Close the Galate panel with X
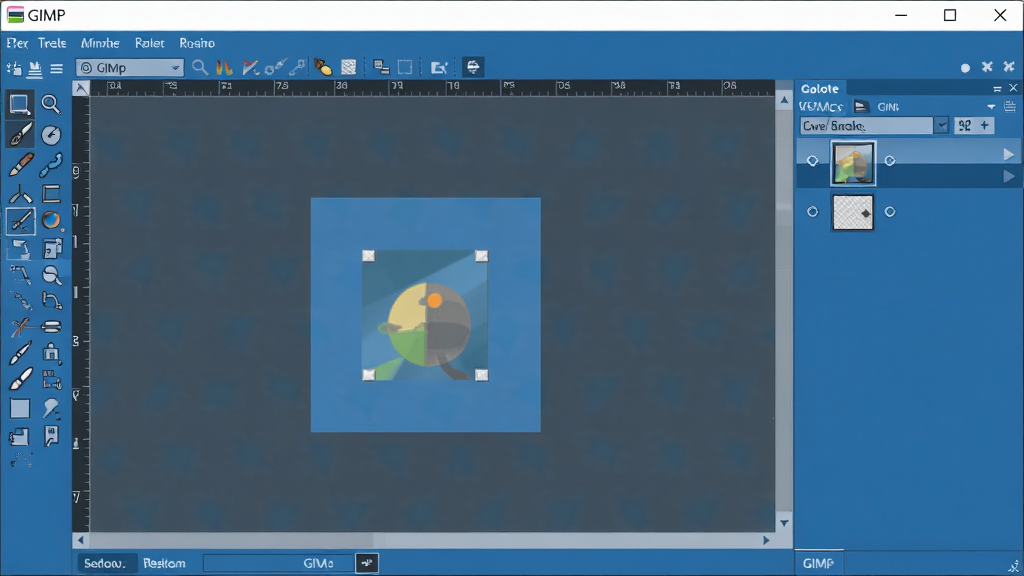Image resolution: width=1024 pixels, height=576 pixels. click(1013, 88)
